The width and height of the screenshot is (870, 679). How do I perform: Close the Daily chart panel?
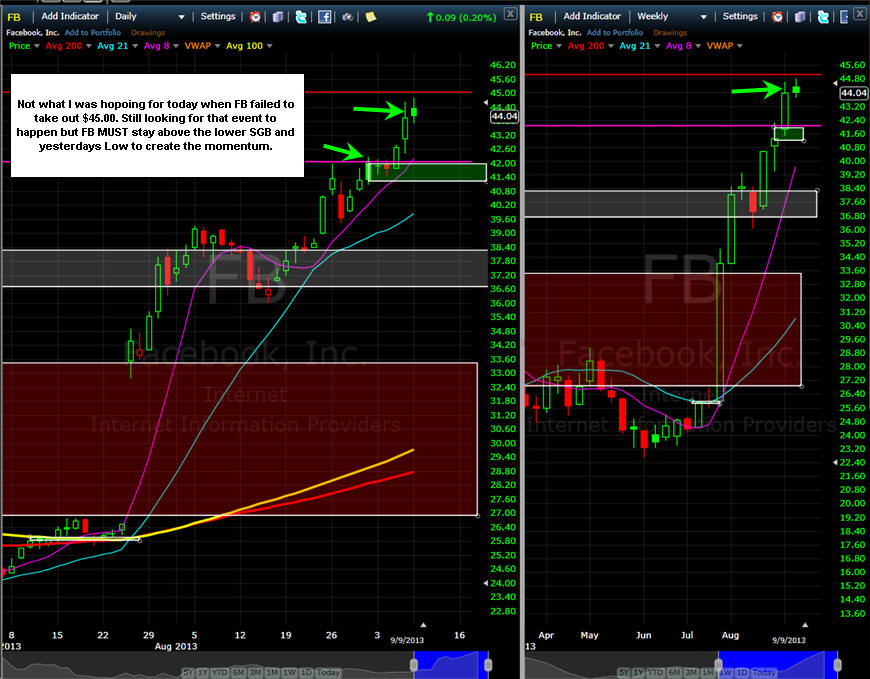510,14
